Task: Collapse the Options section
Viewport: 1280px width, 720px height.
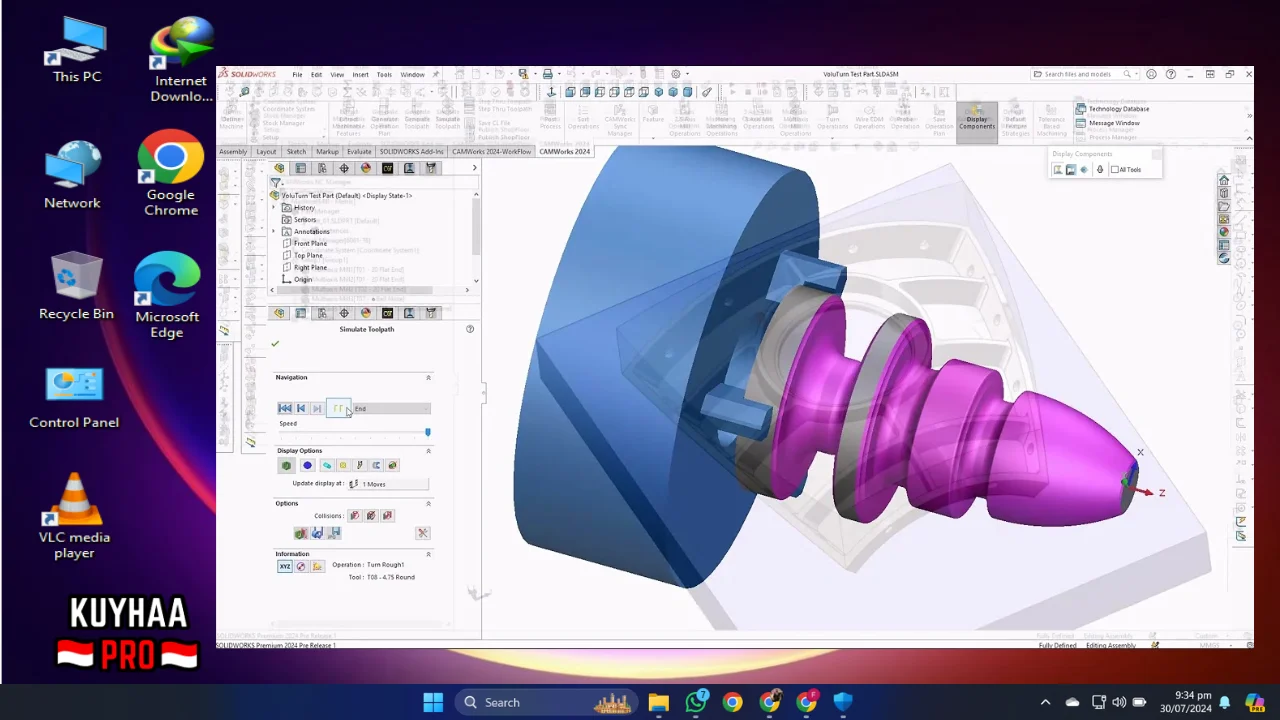Action: click(x=428, y=504)
